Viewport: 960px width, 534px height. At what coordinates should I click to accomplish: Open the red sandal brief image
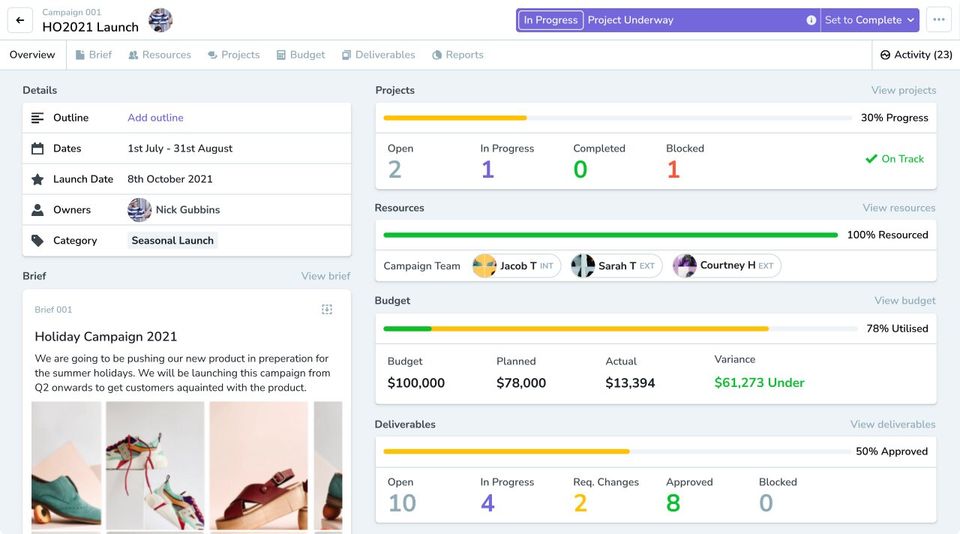(259, 465)
